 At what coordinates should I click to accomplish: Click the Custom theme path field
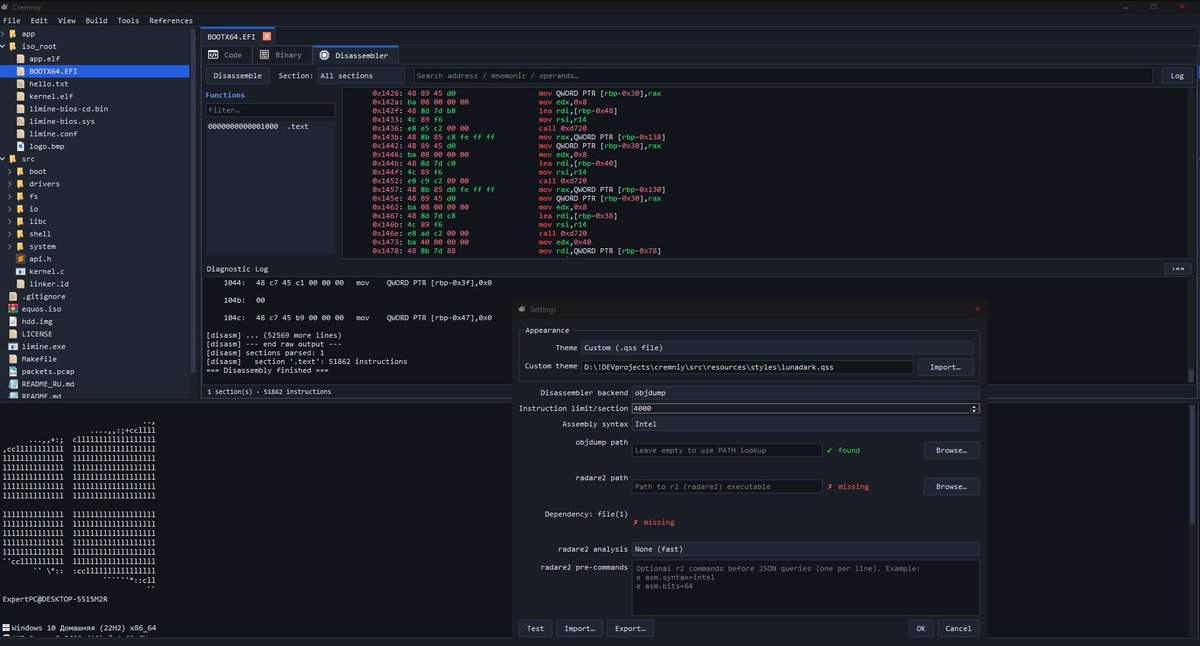(746, 367)
